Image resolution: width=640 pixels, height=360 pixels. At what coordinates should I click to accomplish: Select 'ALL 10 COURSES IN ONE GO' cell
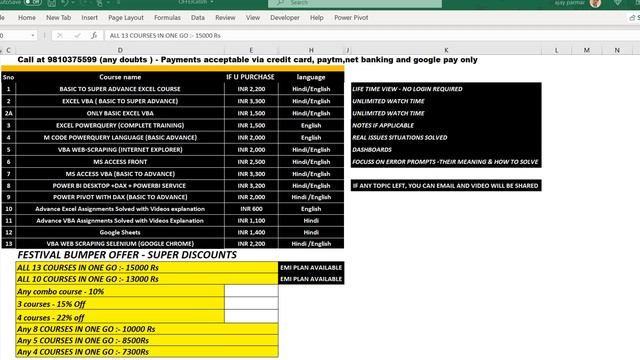pos(147,279)
